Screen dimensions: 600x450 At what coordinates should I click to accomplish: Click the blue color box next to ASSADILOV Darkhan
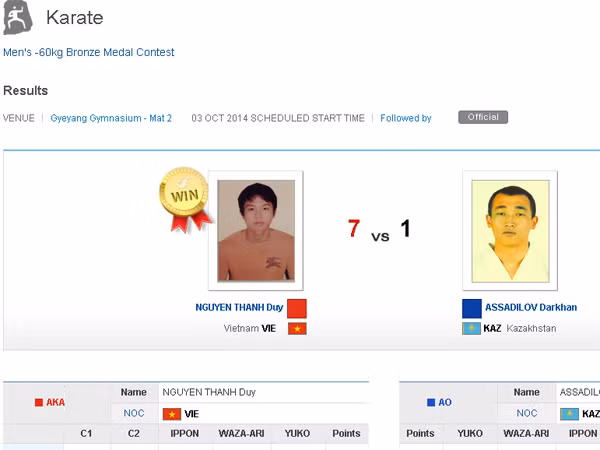click(x=472, y=308)
